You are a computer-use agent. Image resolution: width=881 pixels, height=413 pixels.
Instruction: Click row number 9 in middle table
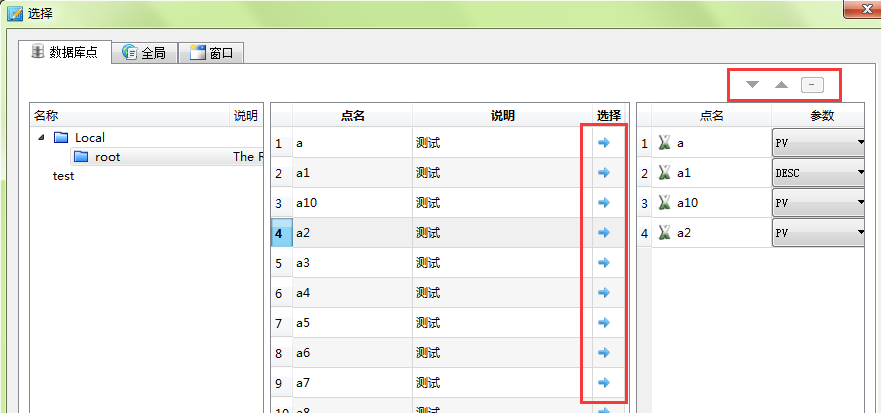coord(281,383)
